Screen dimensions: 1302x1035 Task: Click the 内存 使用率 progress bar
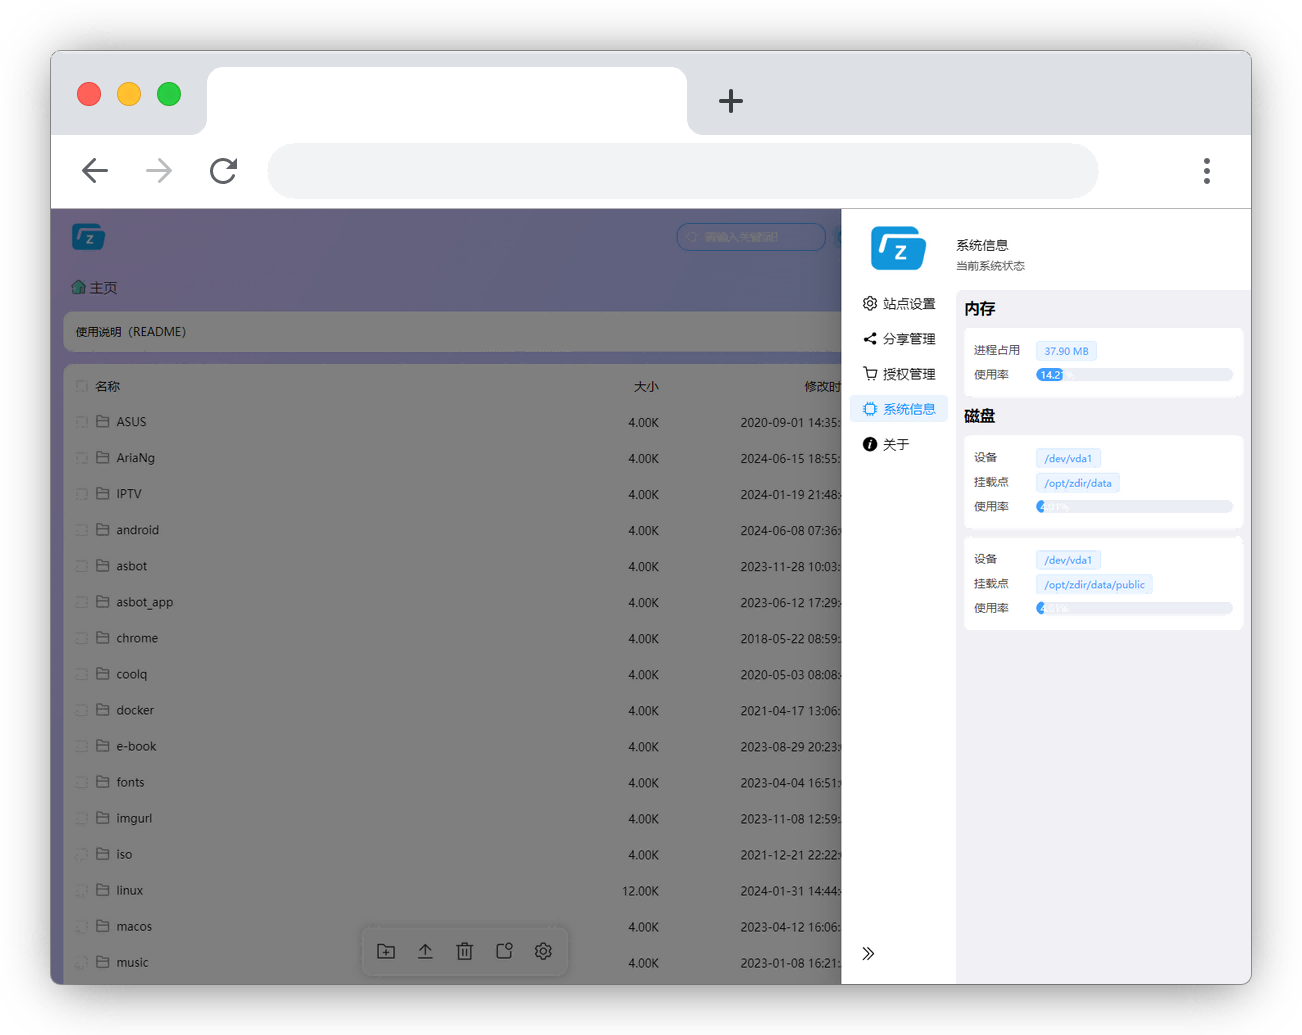point(1134,374)
